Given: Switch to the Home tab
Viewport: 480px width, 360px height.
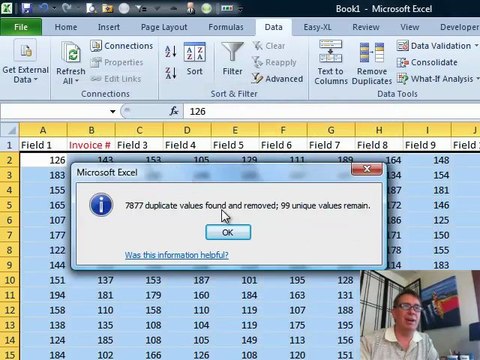Looking at the screenshot, I should [66, 27].
